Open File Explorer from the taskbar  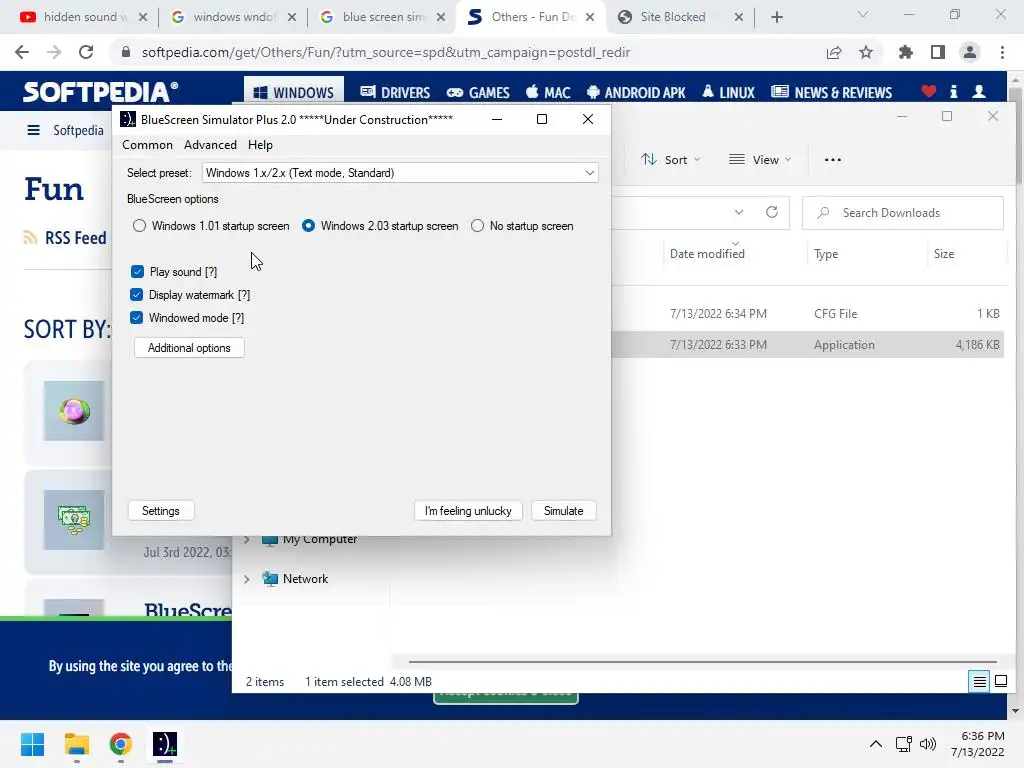(77, 744)
